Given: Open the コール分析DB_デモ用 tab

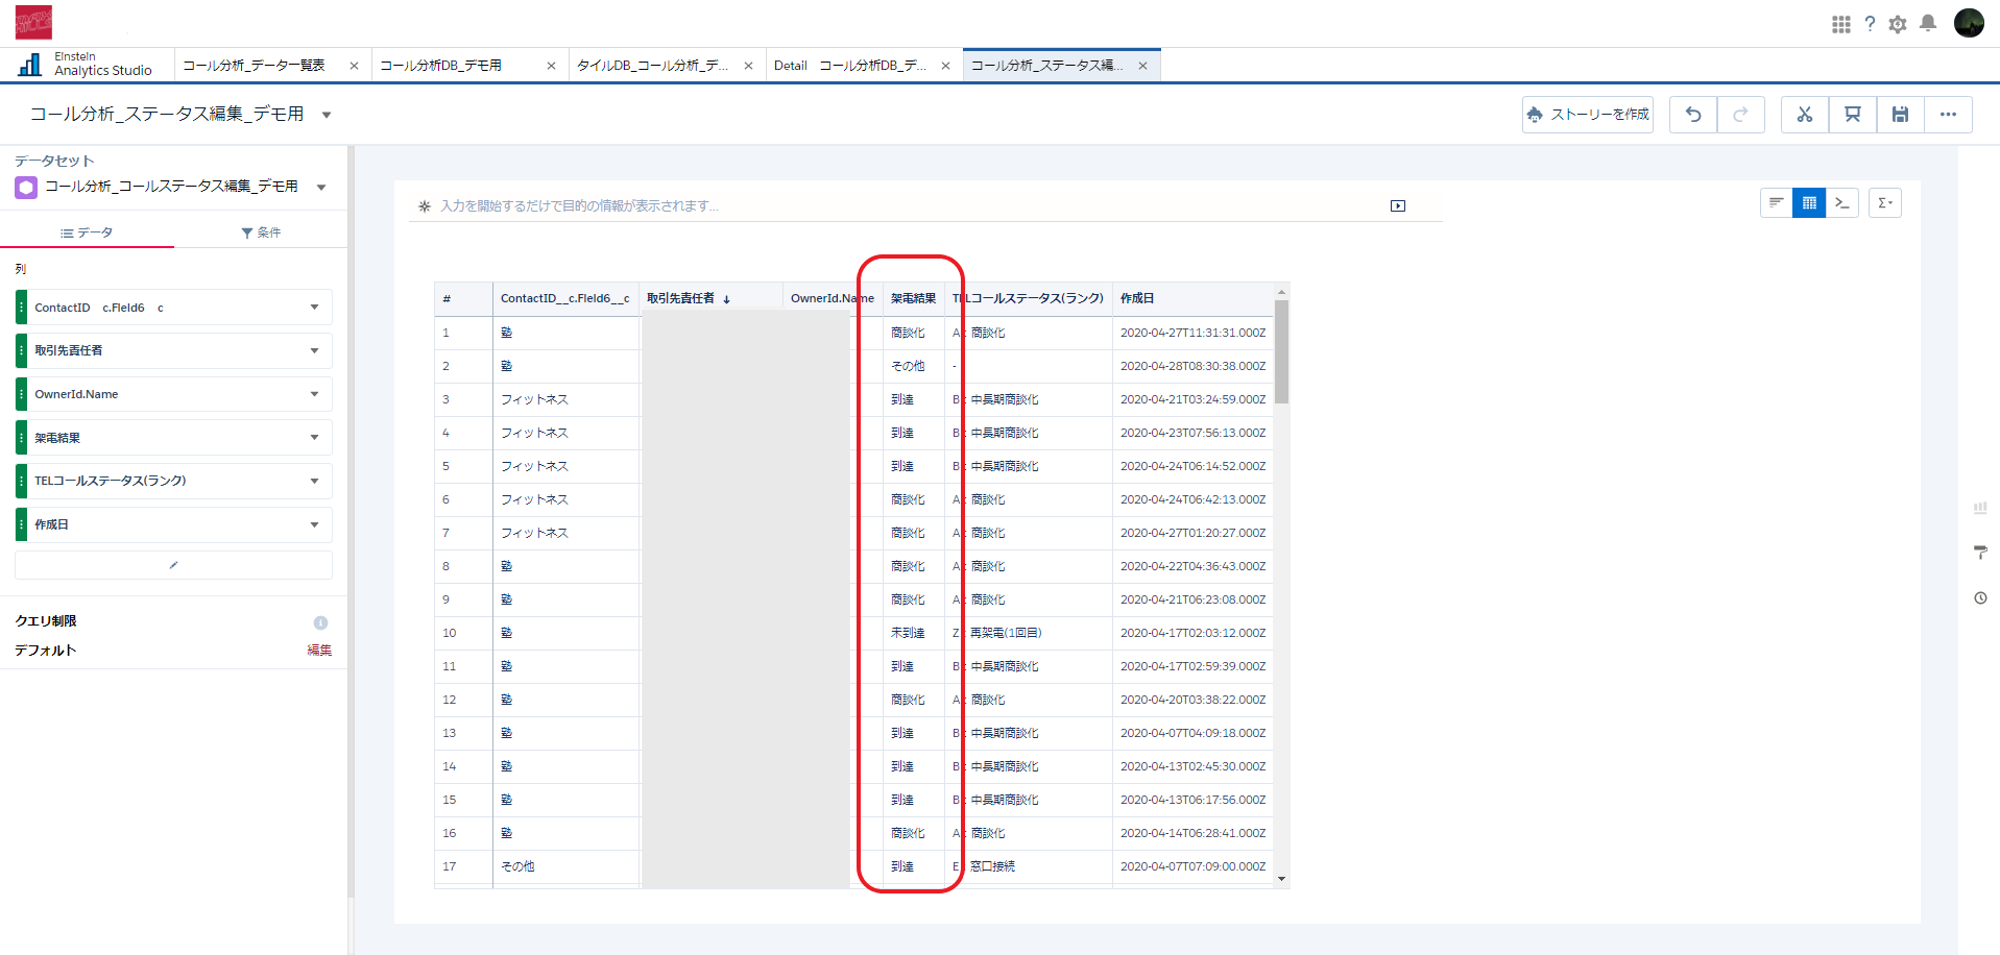Looking at the screenshot, I should pos(441,66).
